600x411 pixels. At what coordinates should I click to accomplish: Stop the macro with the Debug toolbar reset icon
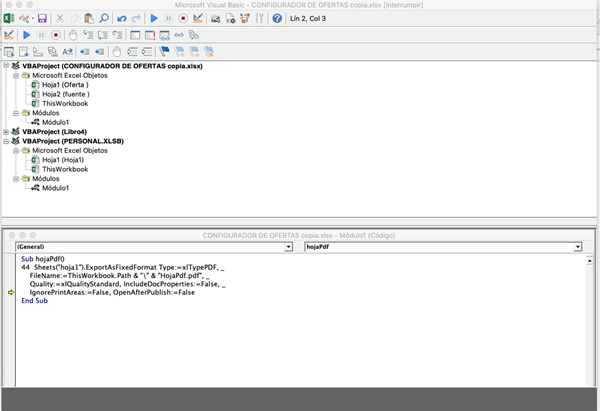pyautogui.click(x=56, y=35)
